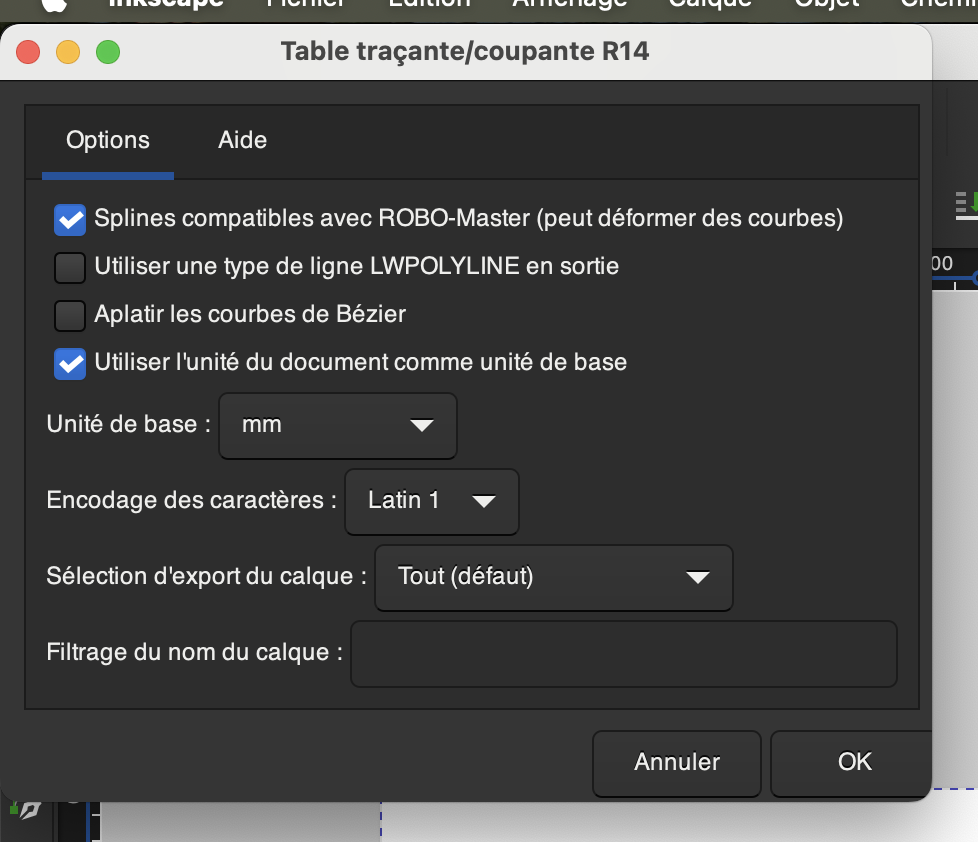Open the Calque menu
Screen dimensions: 978x842
click(x=710, y=4)
